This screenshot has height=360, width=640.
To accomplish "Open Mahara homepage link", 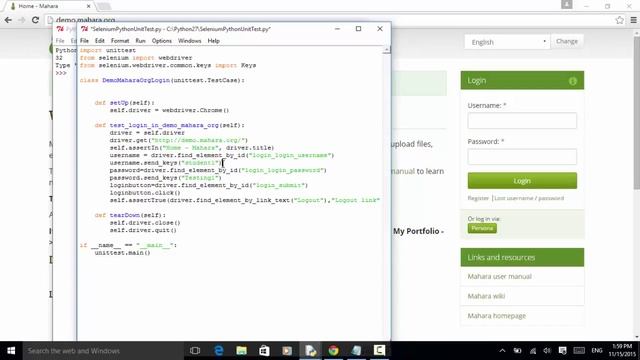I will click(x=496, y=316).
